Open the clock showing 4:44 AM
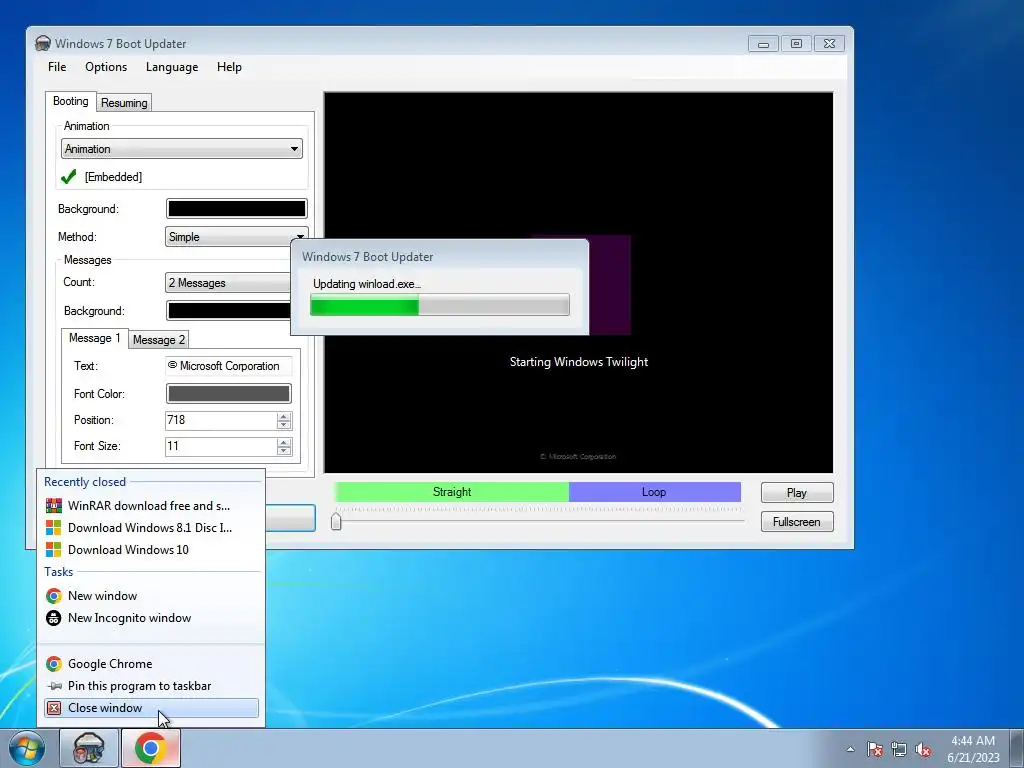The height and width of the screenshot is (768, 1024). (973, 748)
